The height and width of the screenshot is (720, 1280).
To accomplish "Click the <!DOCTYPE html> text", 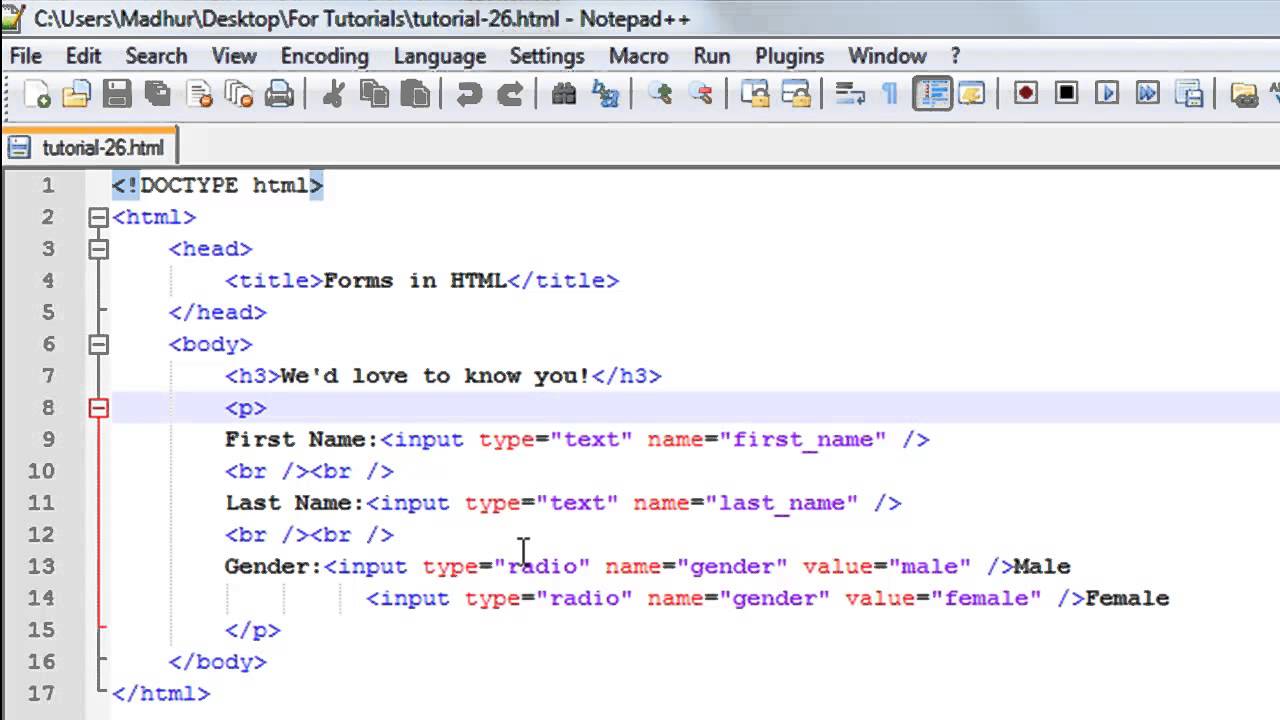I will coord(217,186).
